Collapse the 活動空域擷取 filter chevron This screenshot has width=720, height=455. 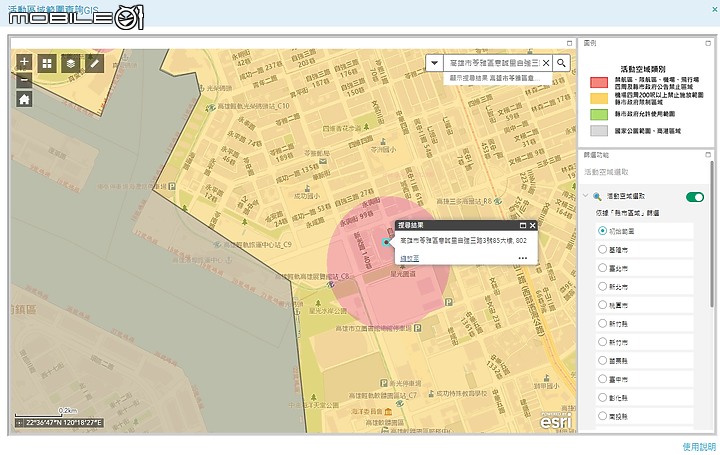coord(585,196)
